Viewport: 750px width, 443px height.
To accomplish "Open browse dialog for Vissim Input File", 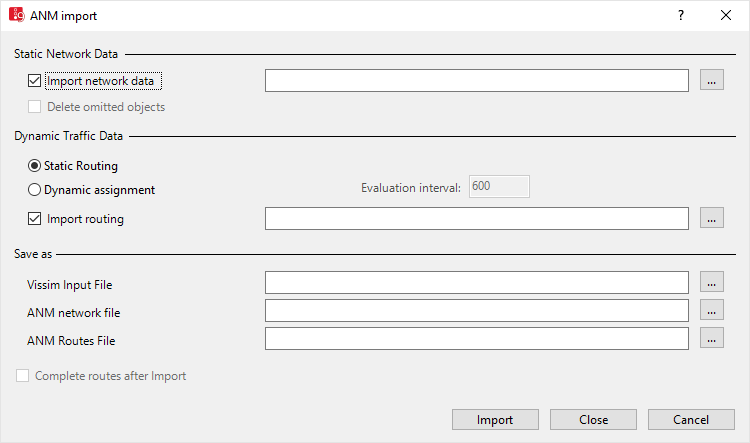I will (711, 284).
